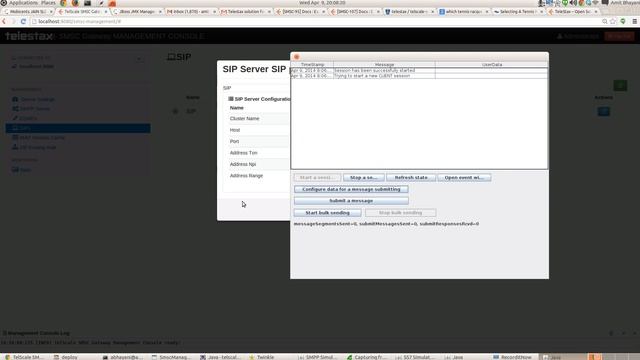This screenshot has width=640, height=360.
Task: Click the Address Npi row in dialog
Action: 259,164
